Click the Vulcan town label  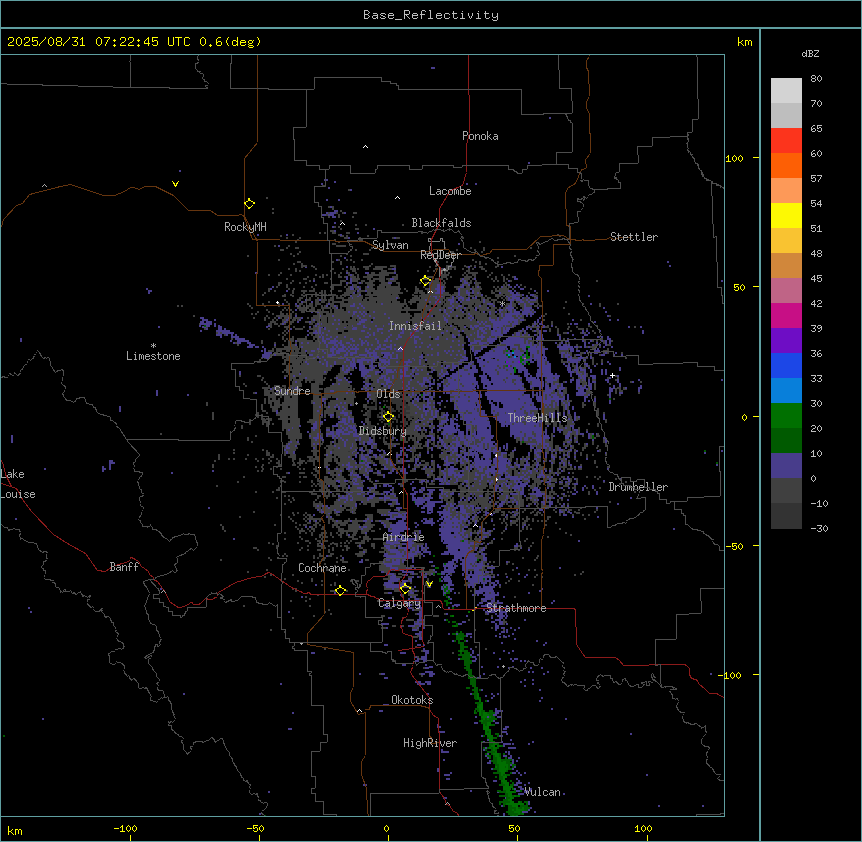tap(542, 792)
